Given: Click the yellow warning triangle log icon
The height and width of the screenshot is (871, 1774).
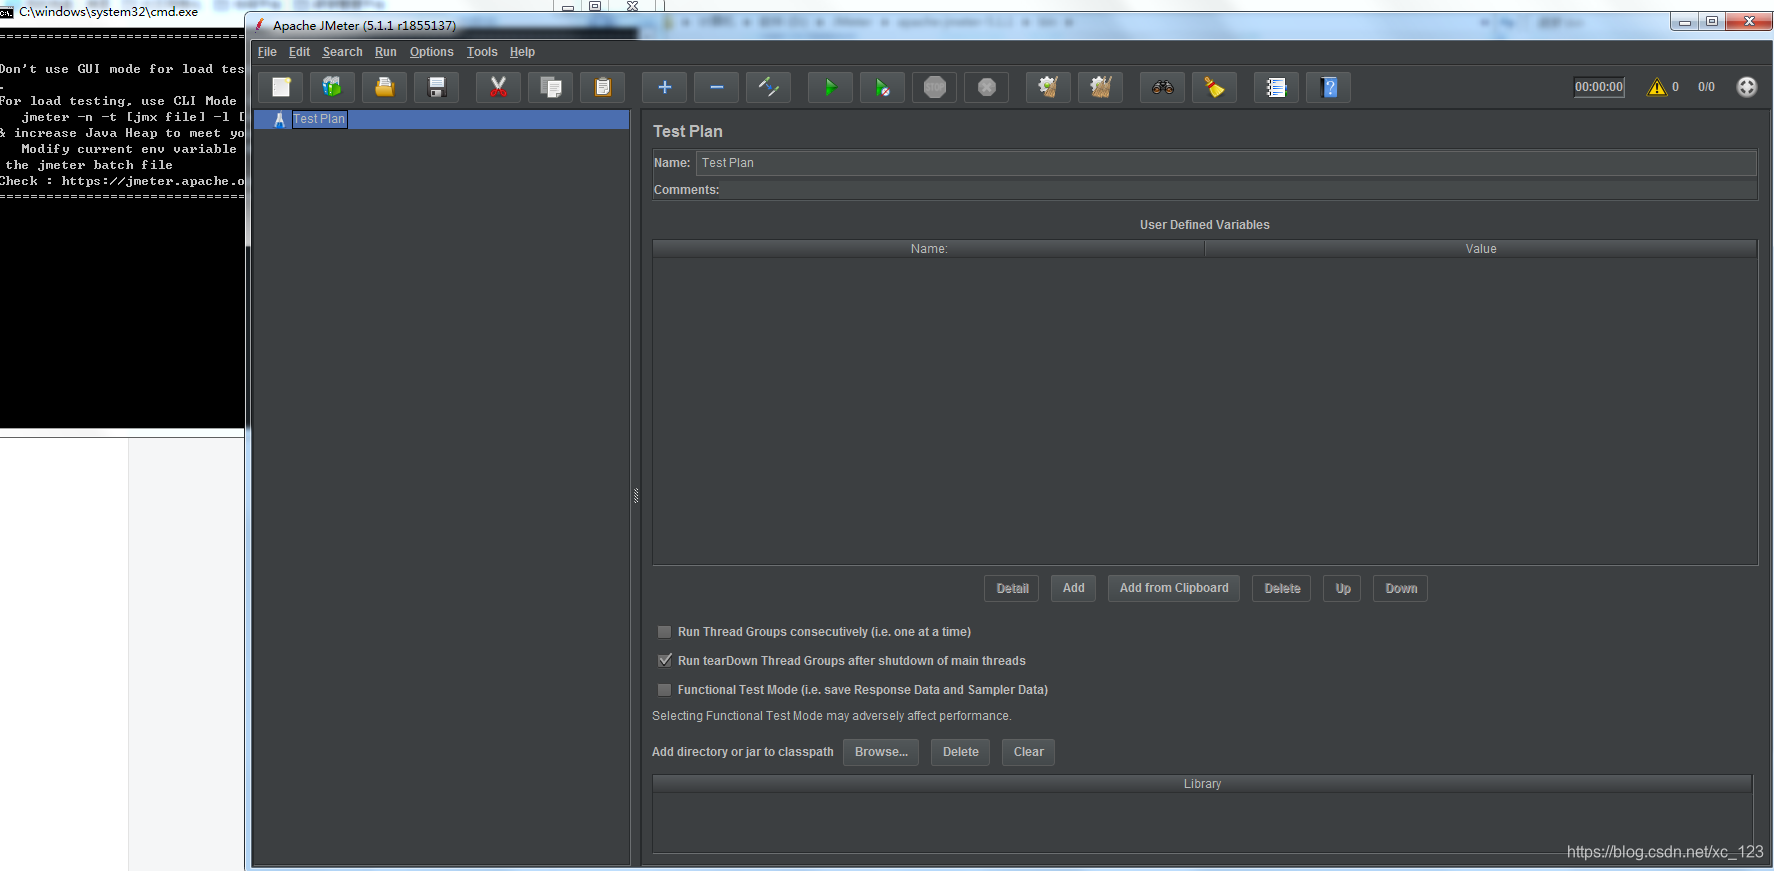Looking at the screenshot, I should (x=1657, y=87).
